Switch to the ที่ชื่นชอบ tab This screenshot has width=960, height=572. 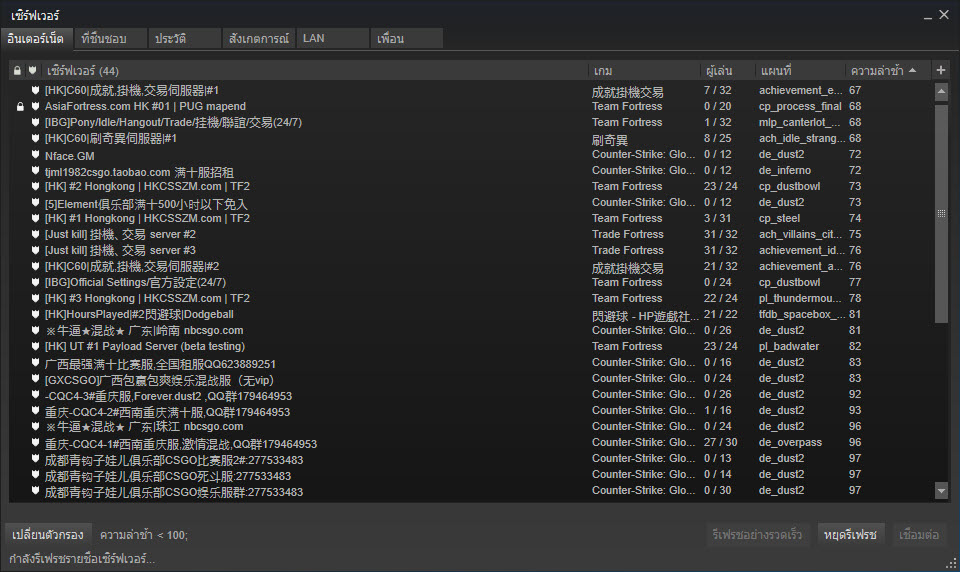coord(110,39)
